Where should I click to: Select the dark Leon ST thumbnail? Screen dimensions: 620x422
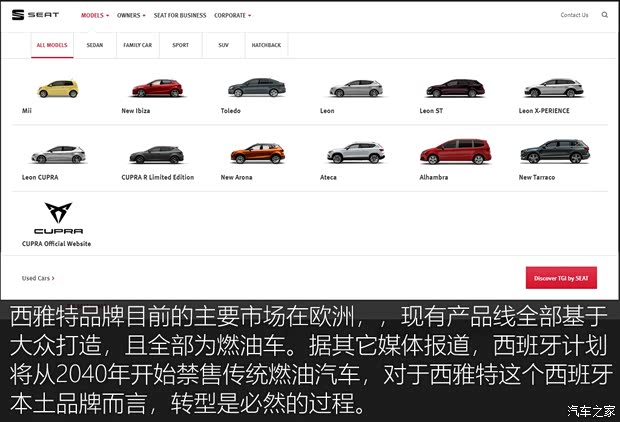point(455,88)
